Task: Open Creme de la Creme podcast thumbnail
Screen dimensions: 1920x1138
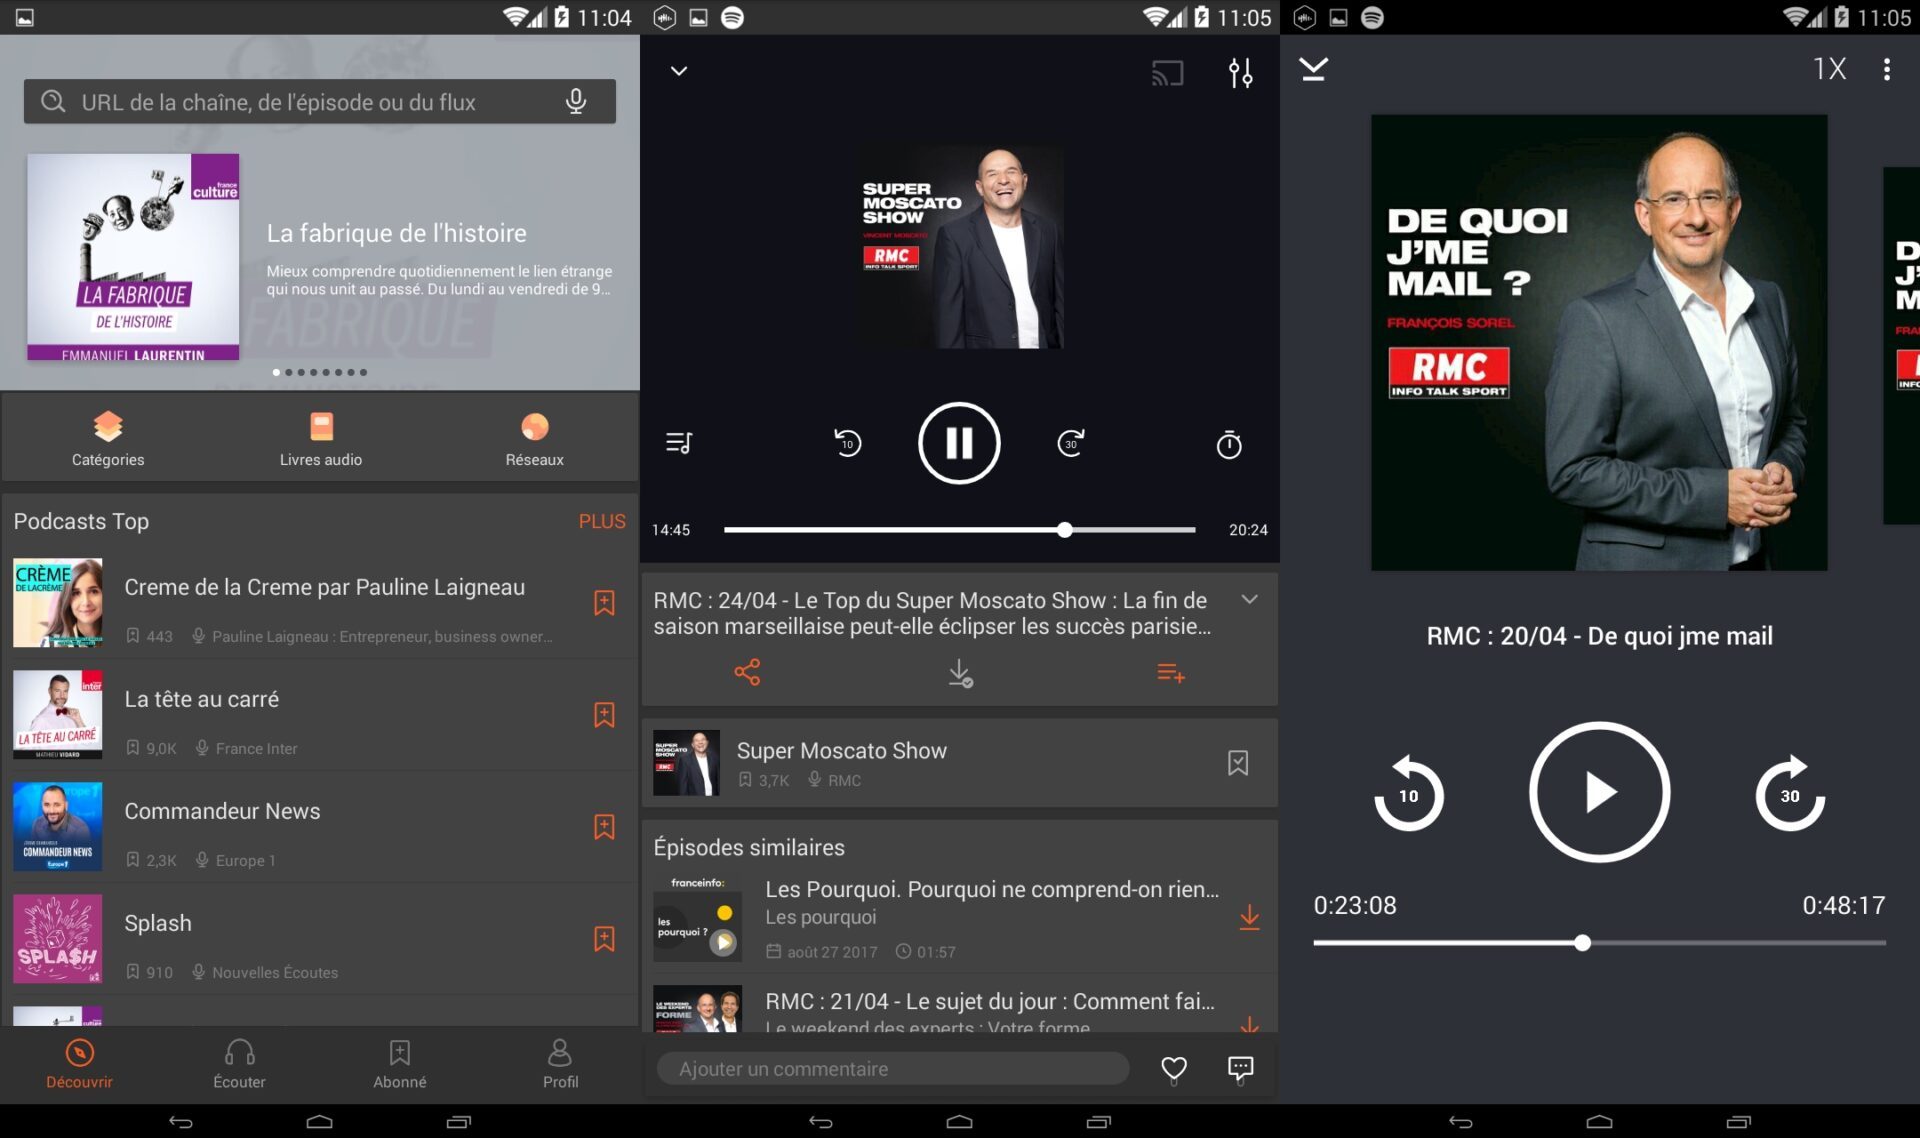Action: point(58,603)
